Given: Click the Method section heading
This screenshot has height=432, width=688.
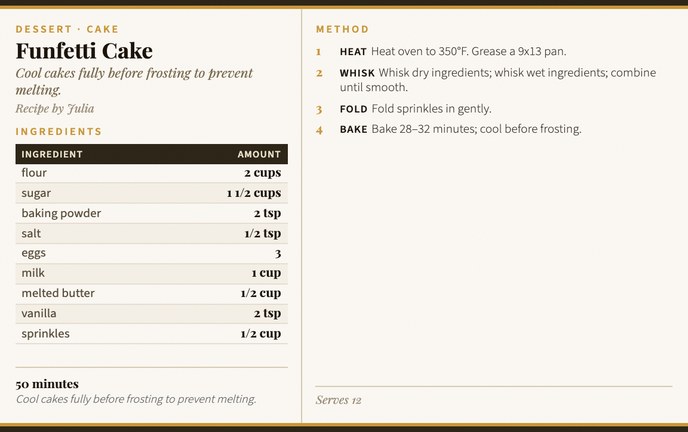Looking at the screenshot, I should coord(342,29).
